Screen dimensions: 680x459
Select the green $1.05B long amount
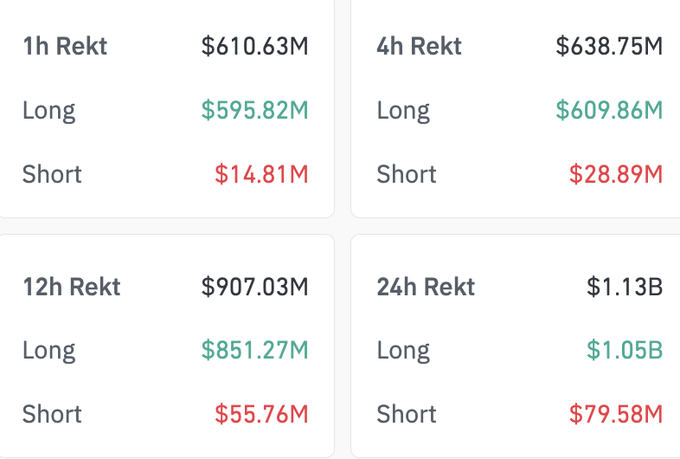(x=625, y=350)
